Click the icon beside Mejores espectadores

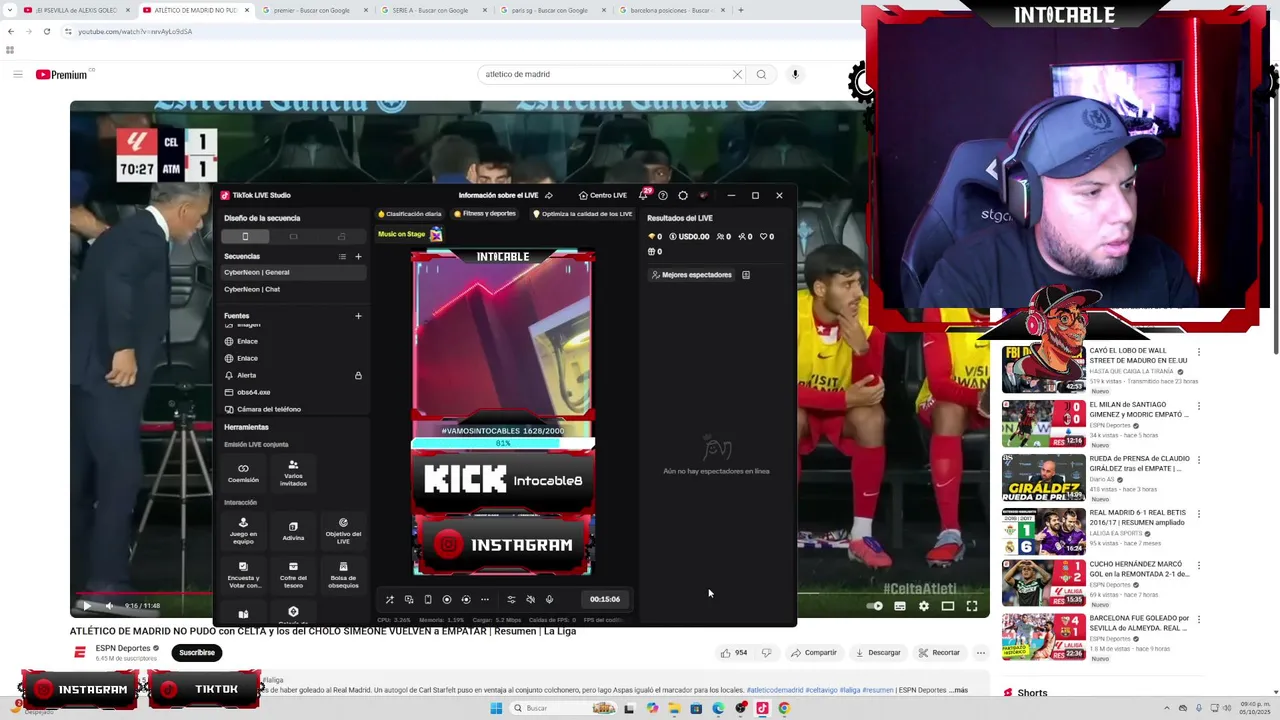coord(746,274)
